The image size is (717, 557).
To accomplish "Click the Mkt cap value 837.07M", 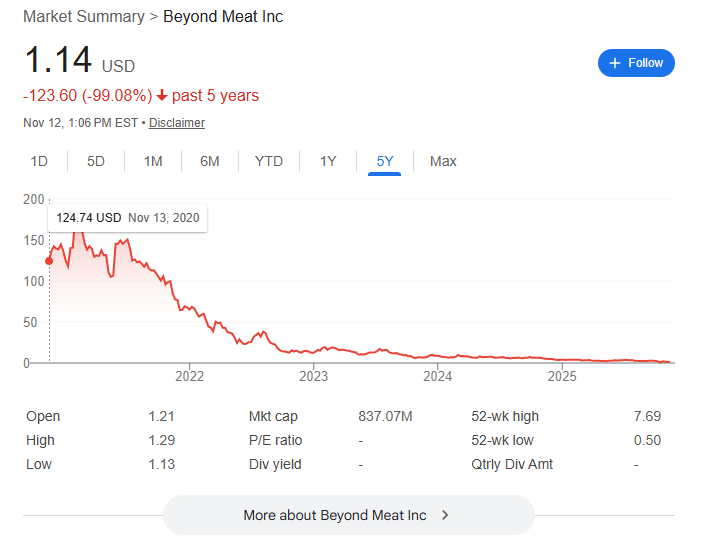I will pos(384,416).
